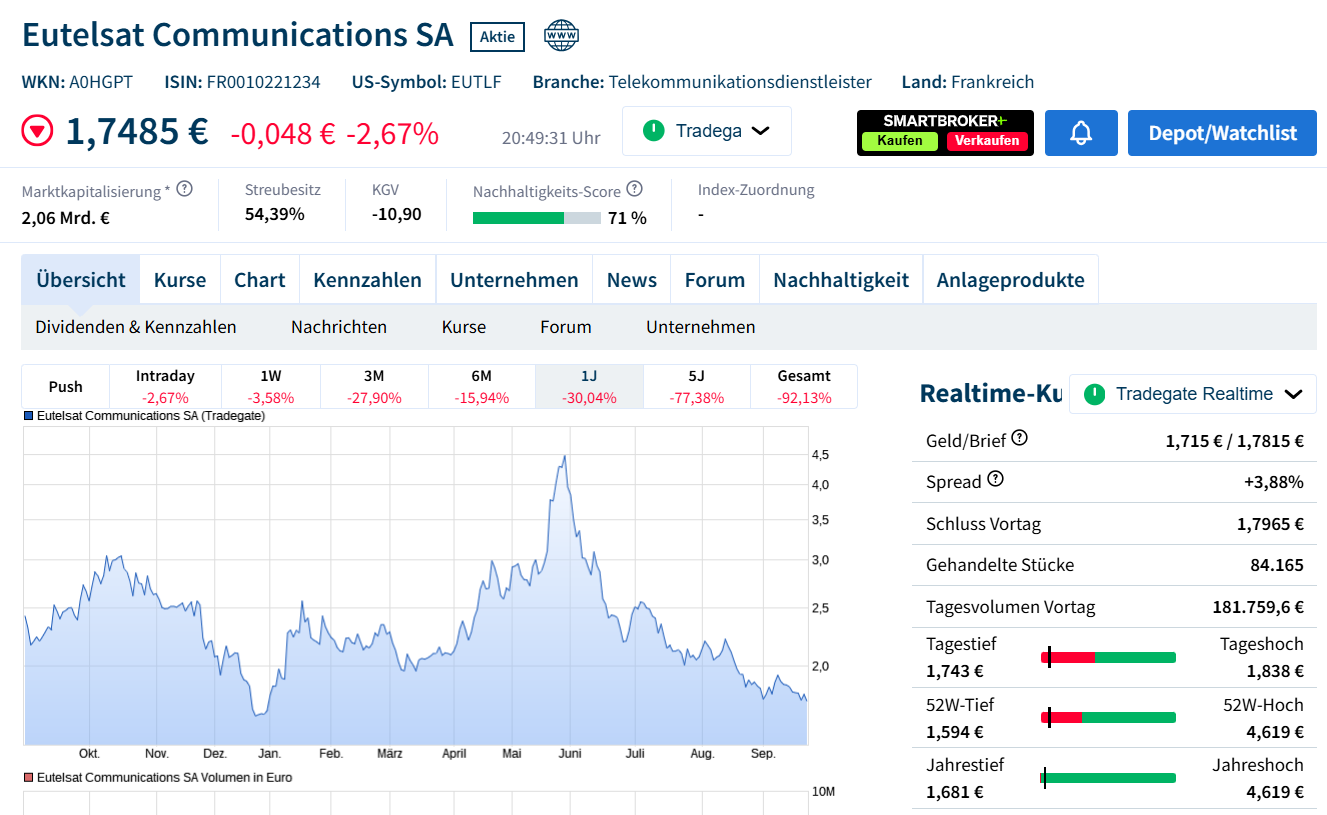Viewport: 1327px width, 815px height.
Task: Enable Push chart mode
Action: click(65, 386)
